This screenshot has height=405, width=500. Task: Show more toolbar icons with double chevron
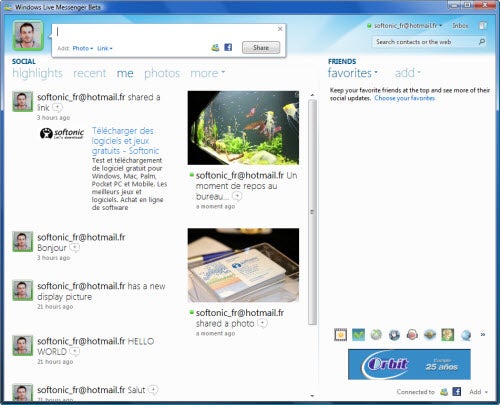tap(483, 334)
